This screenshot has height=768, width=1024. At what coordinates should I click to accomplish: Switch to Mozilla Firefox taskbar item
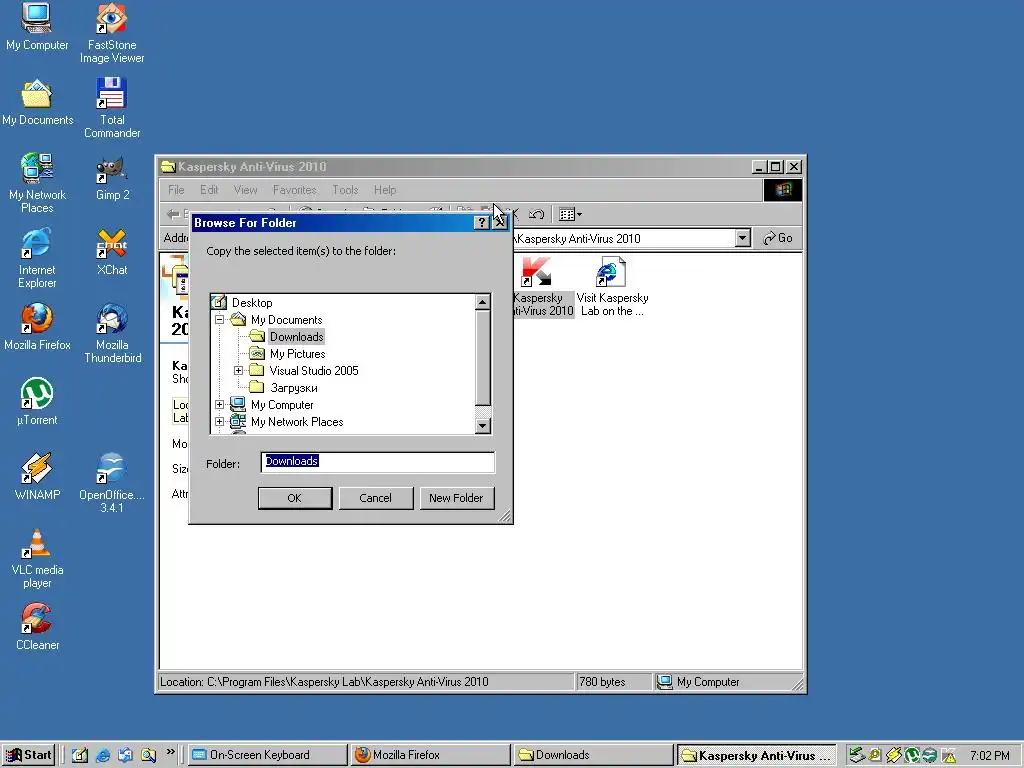(430, 755)
